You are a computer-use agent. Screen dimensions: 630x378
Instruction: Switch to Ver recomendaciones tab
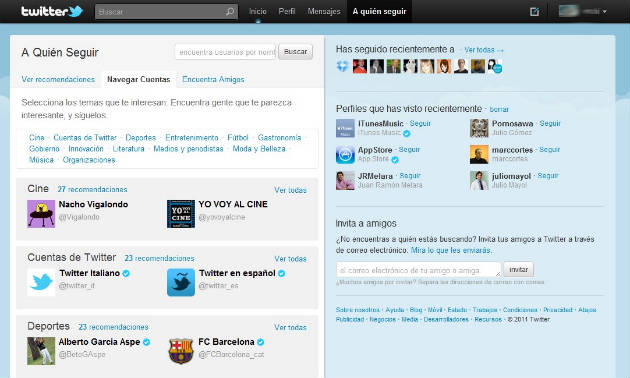tap(58, 79)
